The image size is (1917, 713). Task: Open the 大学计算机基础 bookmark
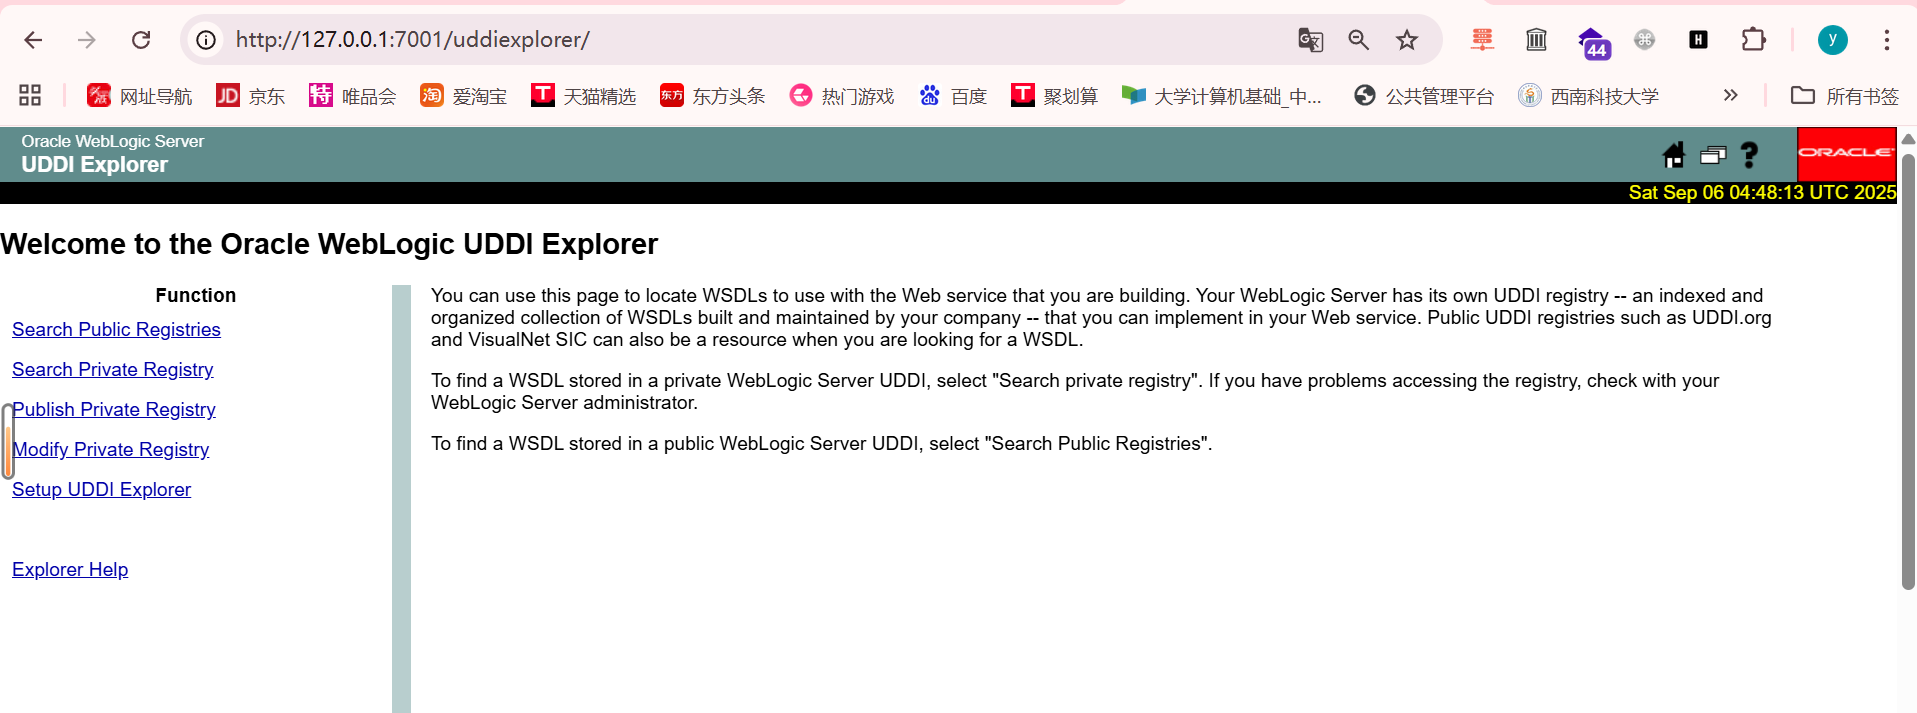pyautogui.click(x=1222, y=96)
